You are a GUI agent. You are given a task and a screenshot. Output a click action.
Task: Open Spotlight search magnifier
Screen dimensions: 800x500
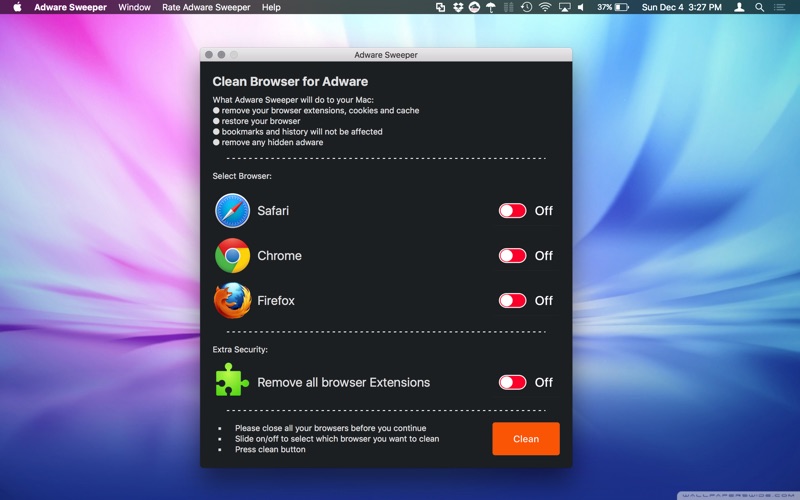coord(759,7)
